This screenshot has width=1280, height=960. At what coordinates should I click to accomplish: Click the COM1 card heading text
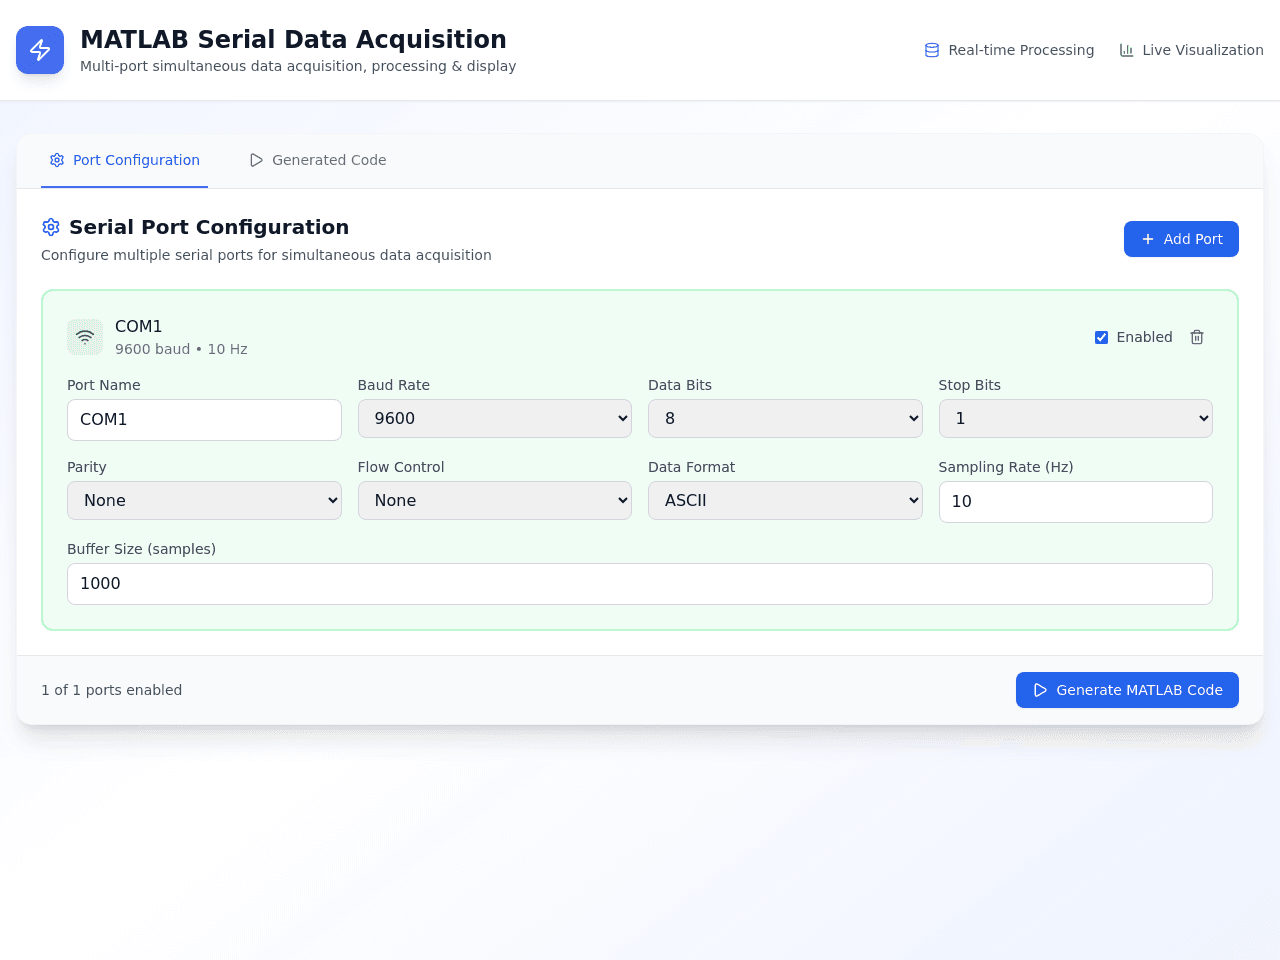tap(138, 326)
